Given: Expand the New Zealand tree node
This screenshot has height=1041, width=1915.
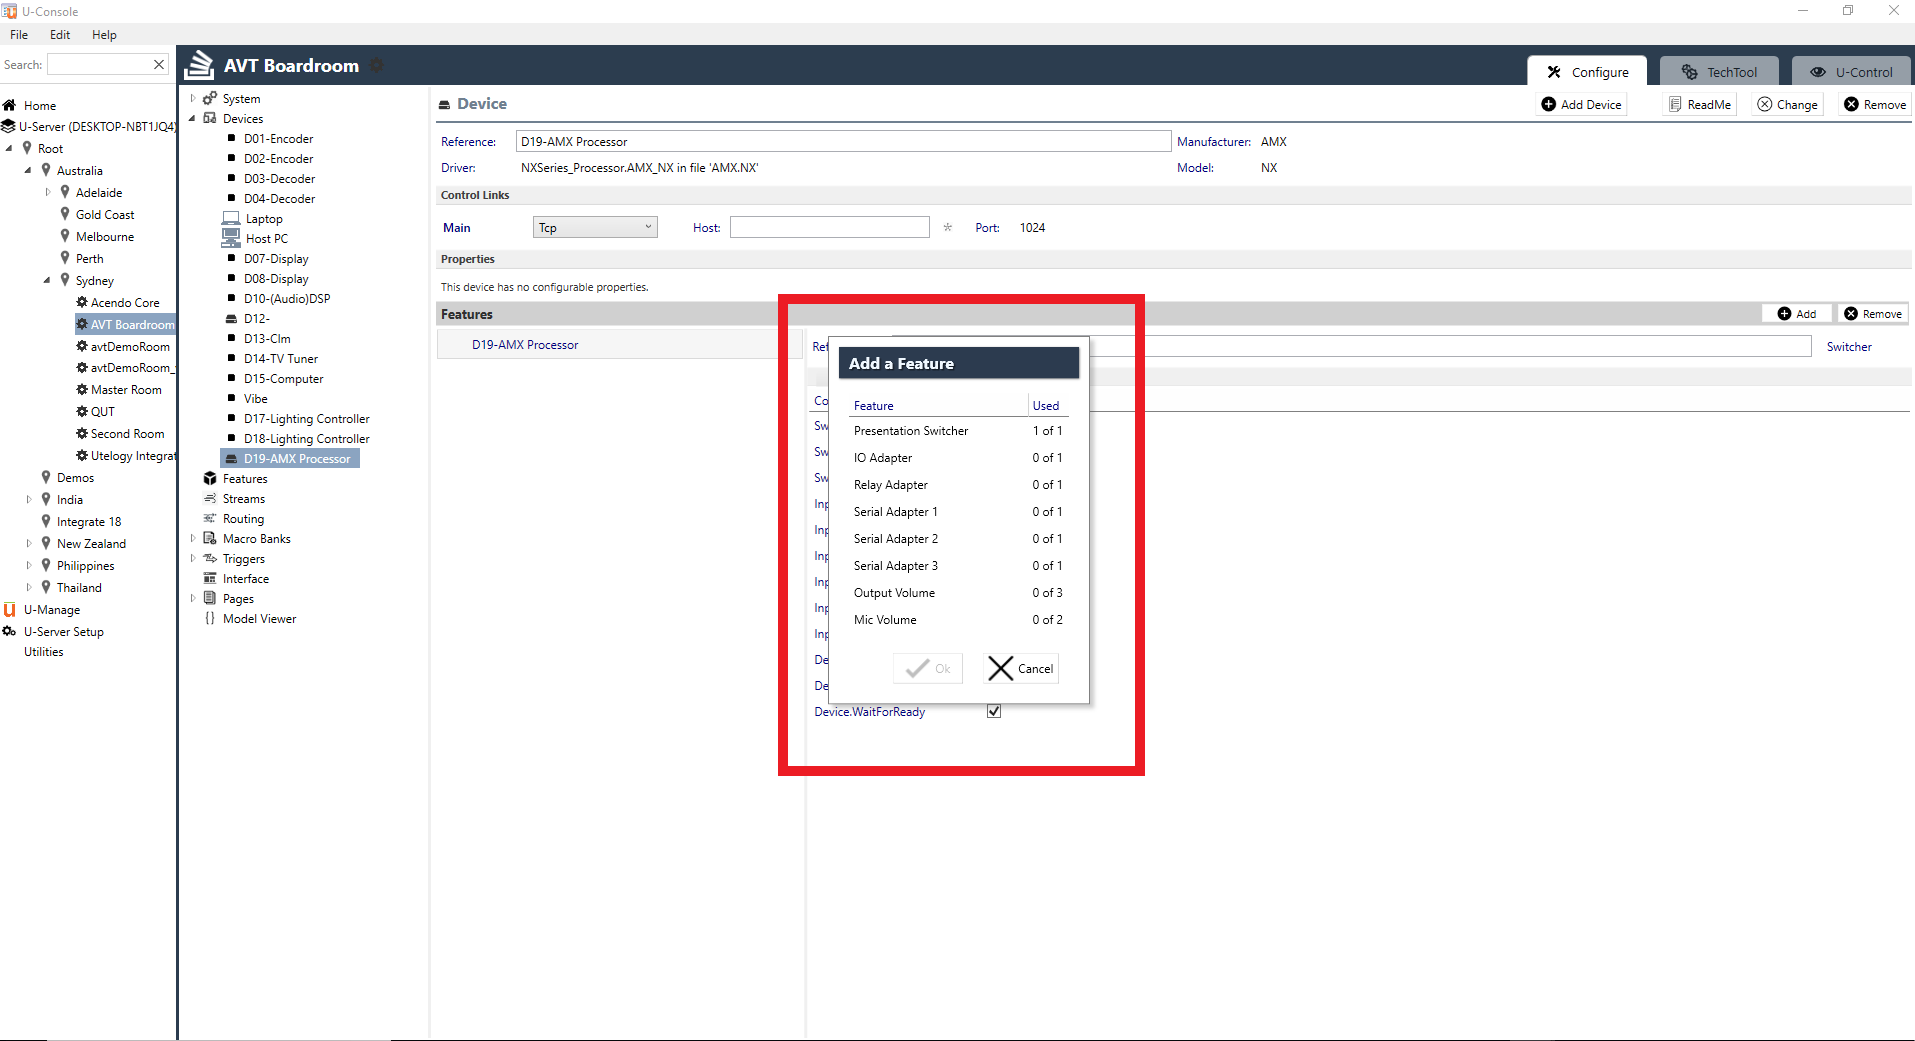Looking at the screenshot, I should [x=28, y=543].
